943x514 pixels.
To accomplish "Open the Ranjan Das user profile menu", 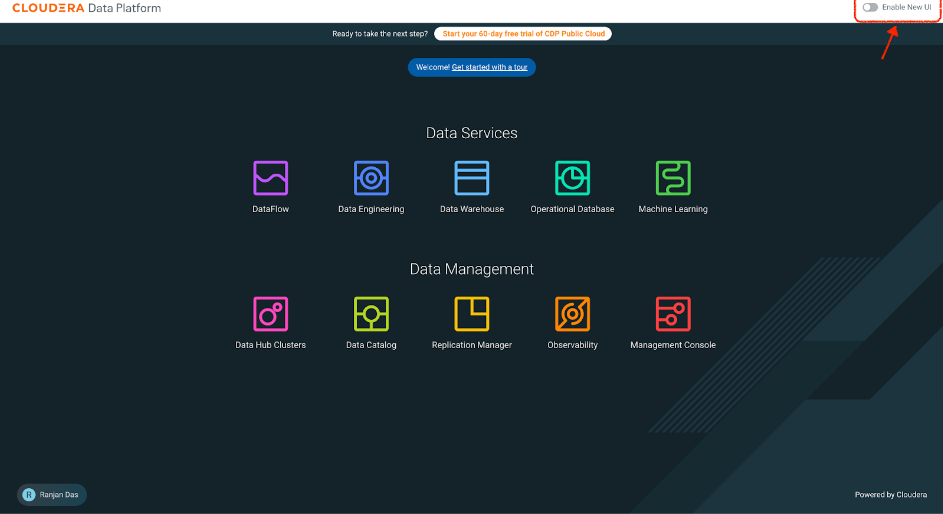I will pyautogui.click(x=52, y=494).
